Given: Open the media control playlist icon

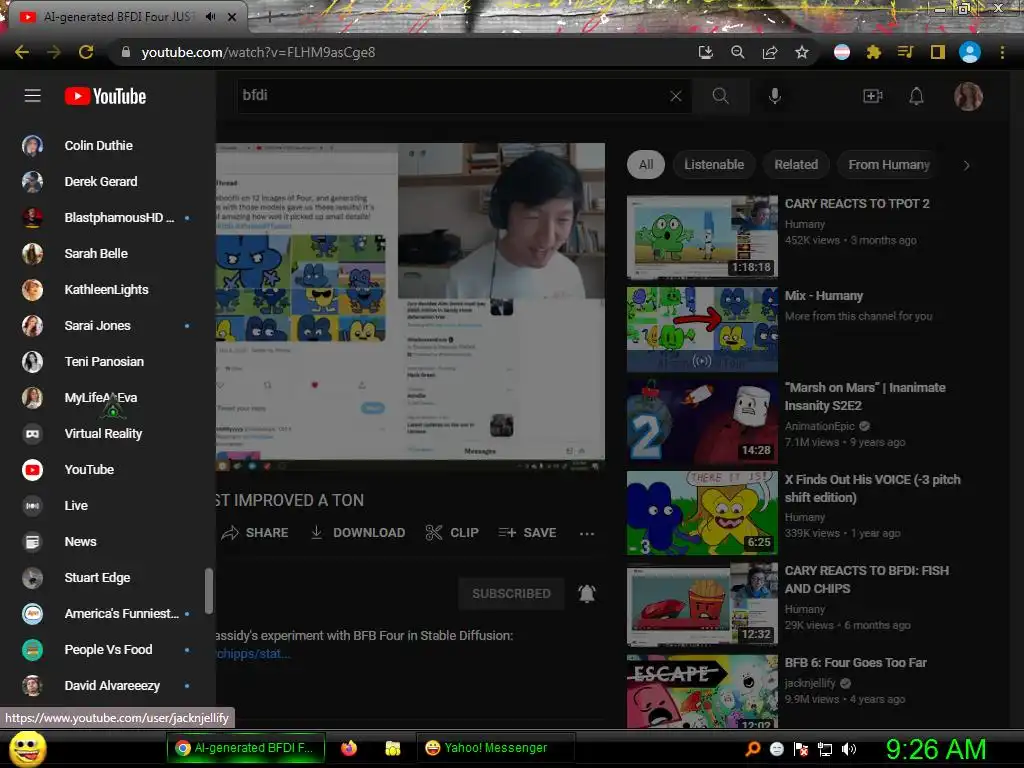Looking at the screenshot, I should (x=905, y=52).
